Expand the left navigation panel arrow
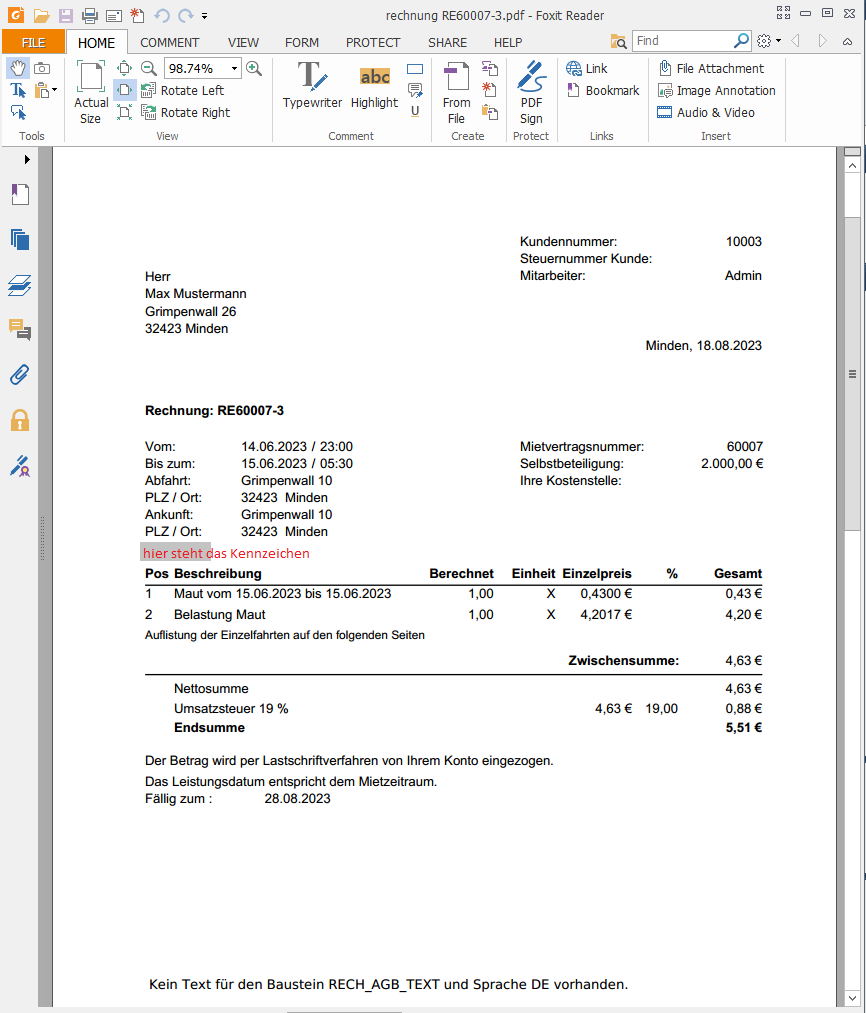The image size is (866, 1013). pyautogui.click(x=27, y=159)
